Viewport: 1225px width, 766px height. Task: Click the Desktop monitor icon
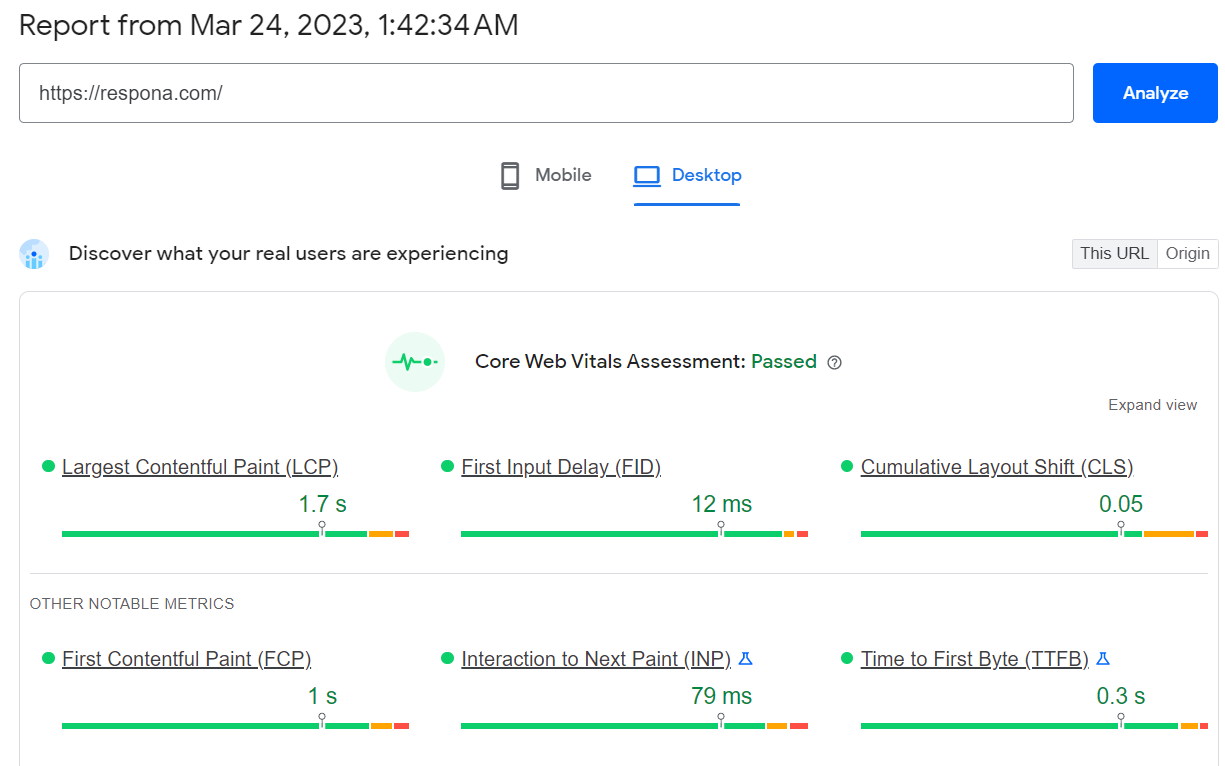646,174
